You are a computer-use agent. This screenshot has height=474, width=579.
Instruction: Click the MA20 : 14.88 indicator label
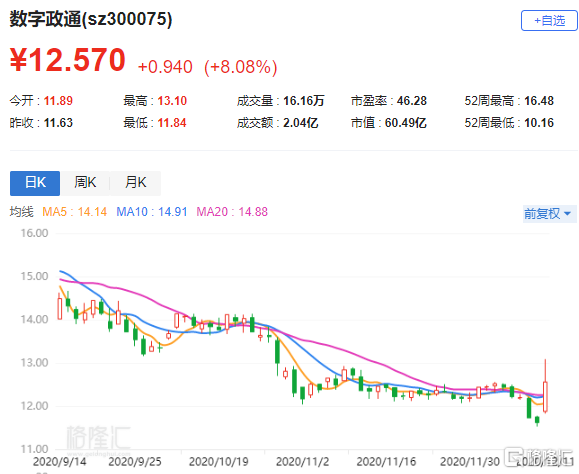tap(232, 212)
